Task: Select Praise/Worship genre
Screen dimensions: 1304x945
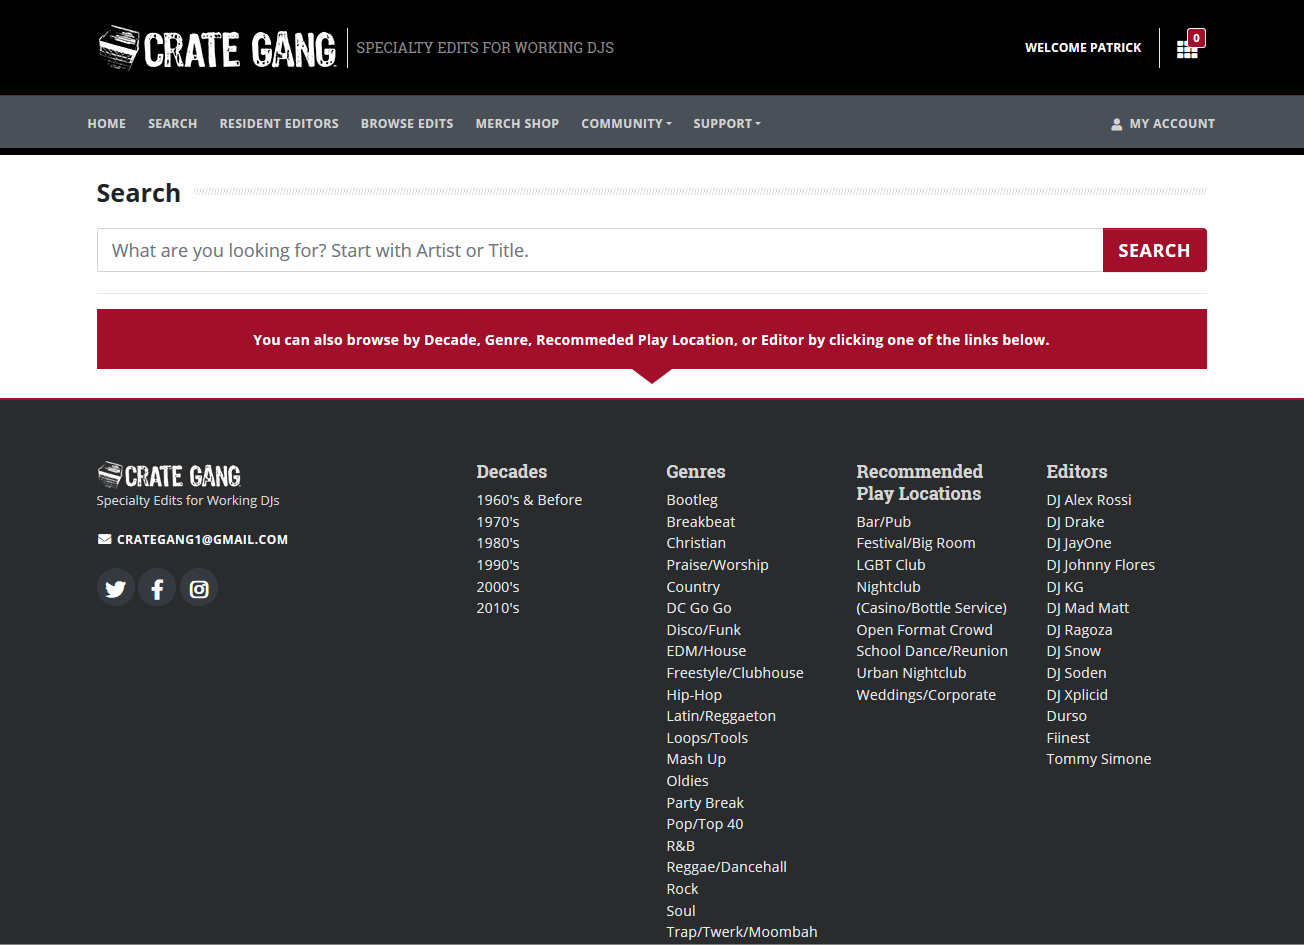Action: point(718,565)
